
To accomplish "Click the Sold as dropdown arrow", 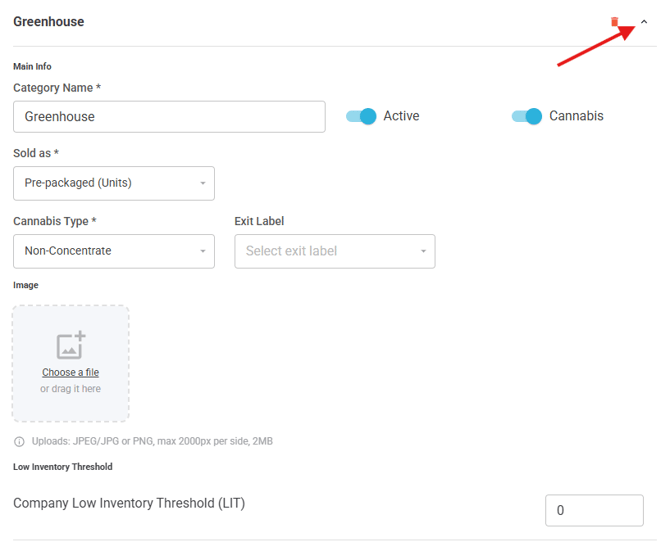I will (203, 184).
